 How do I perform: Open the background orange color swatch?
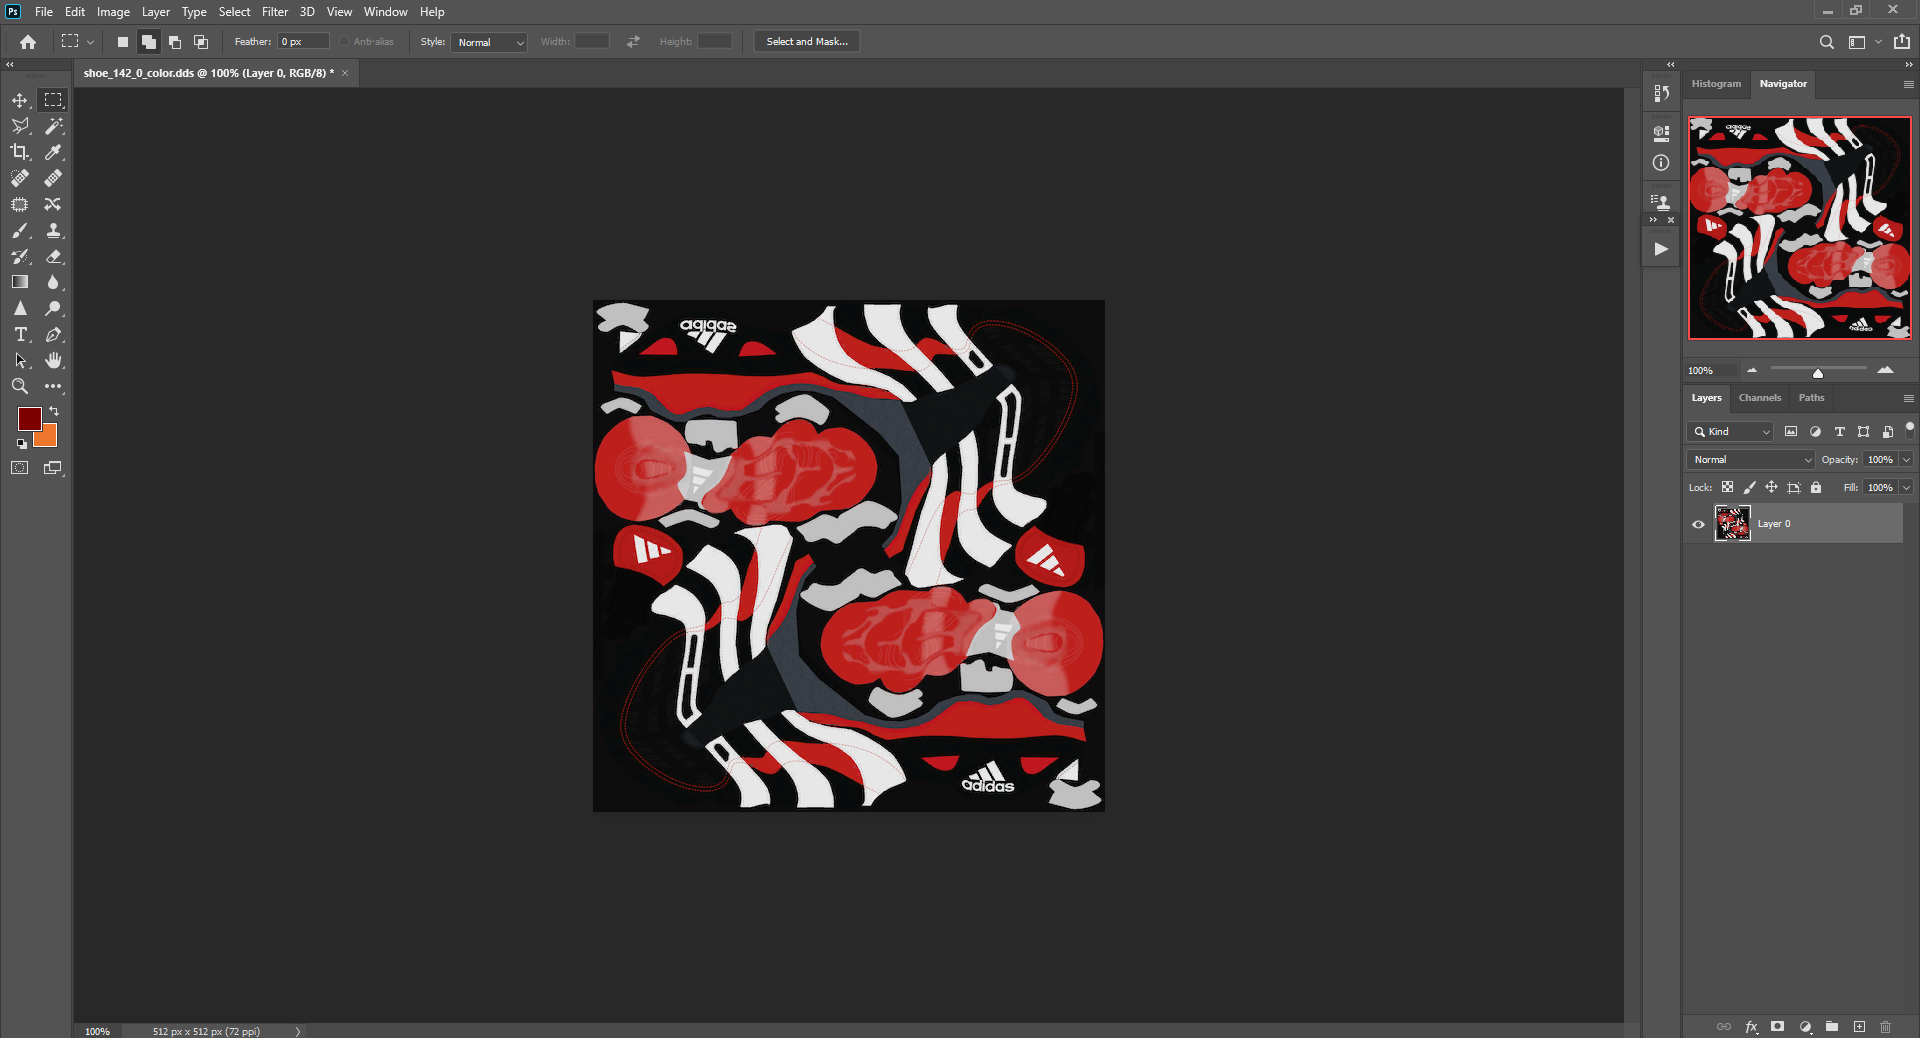coord(48,437)
